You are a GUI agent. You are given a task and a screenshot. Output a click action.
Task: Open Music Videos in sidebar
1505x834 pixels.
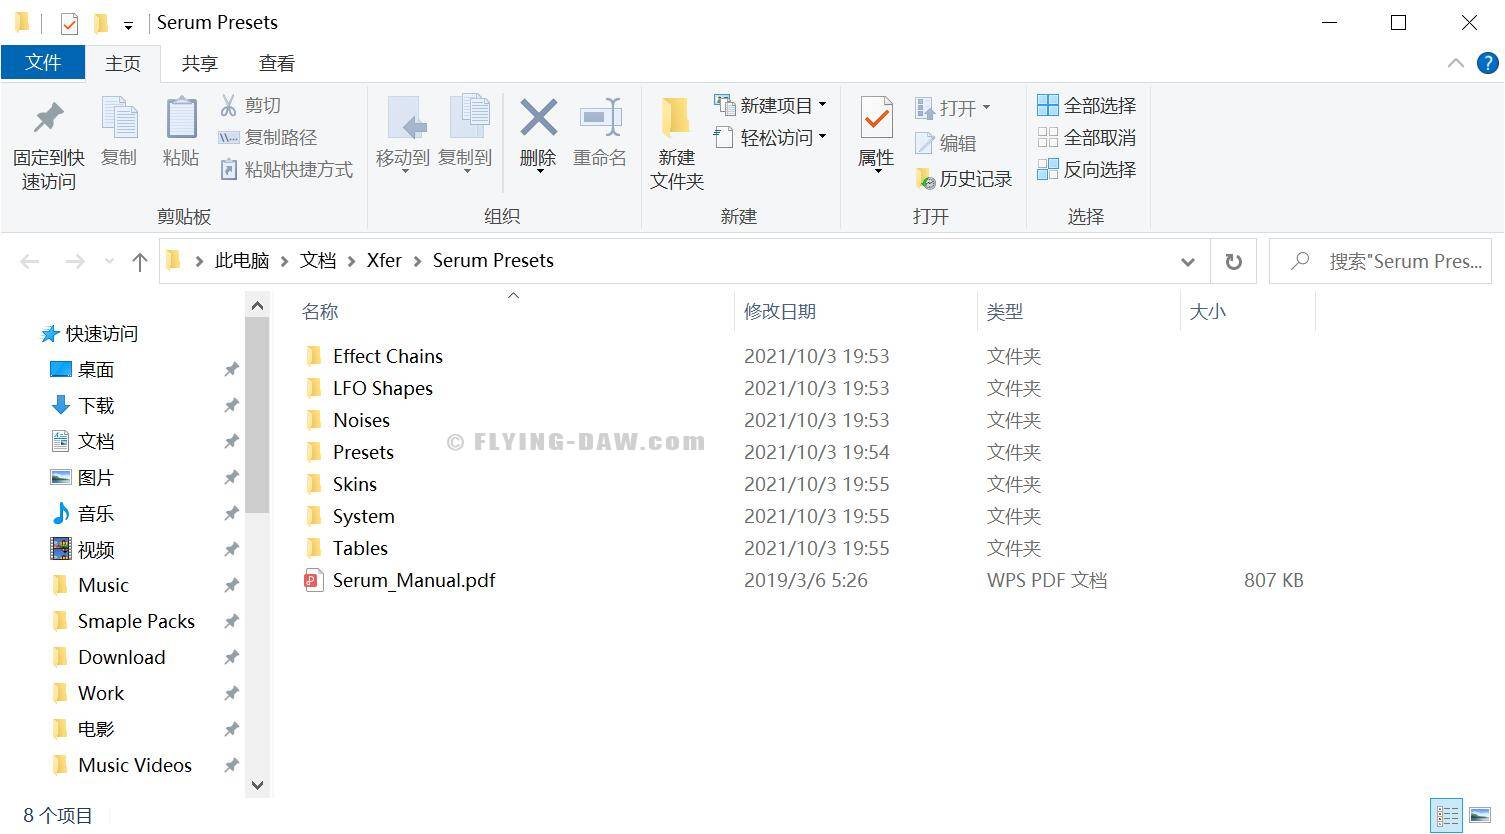point(135,765)
